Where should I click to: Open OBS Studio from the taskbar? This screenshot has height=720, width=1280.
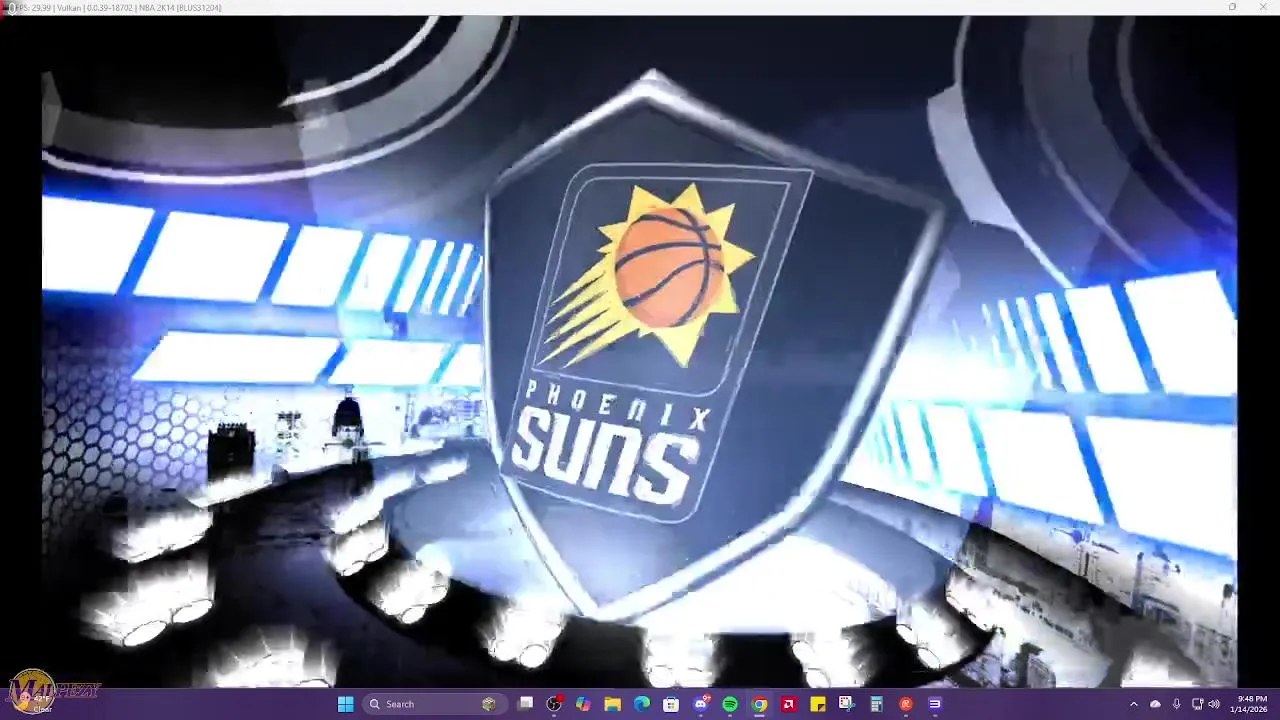(x=555, y=704)
